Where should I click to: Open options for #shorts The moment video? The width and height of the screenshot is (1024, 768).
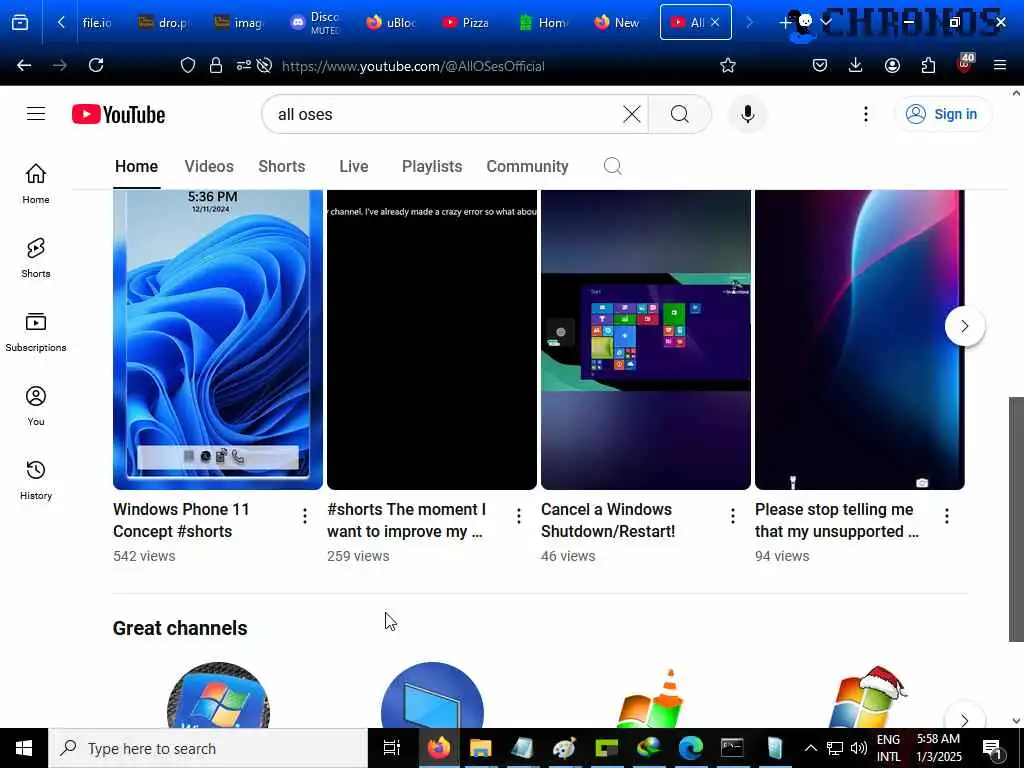click(519, 517)
